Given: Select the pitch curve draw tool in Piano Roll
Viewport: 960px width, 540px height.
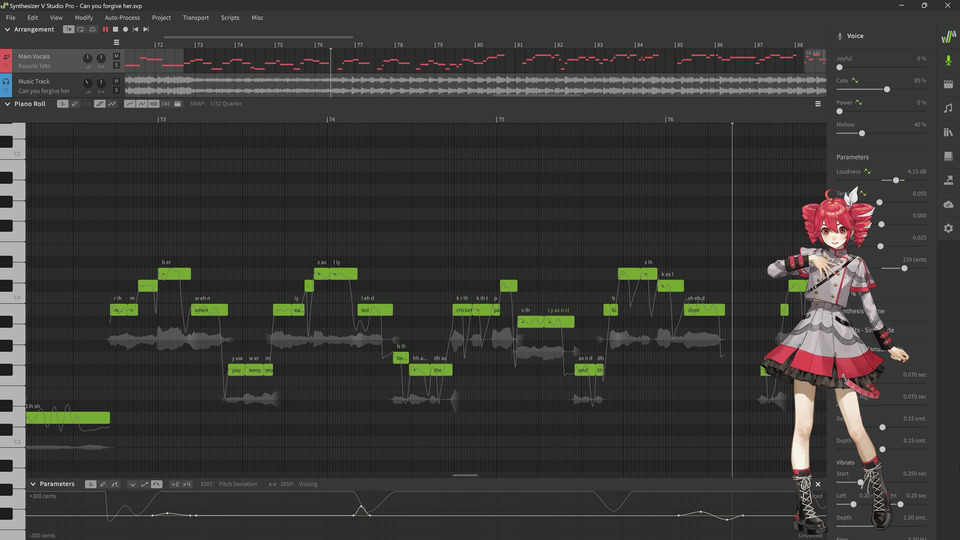Looking at the screenshot, I should (112, 104).
